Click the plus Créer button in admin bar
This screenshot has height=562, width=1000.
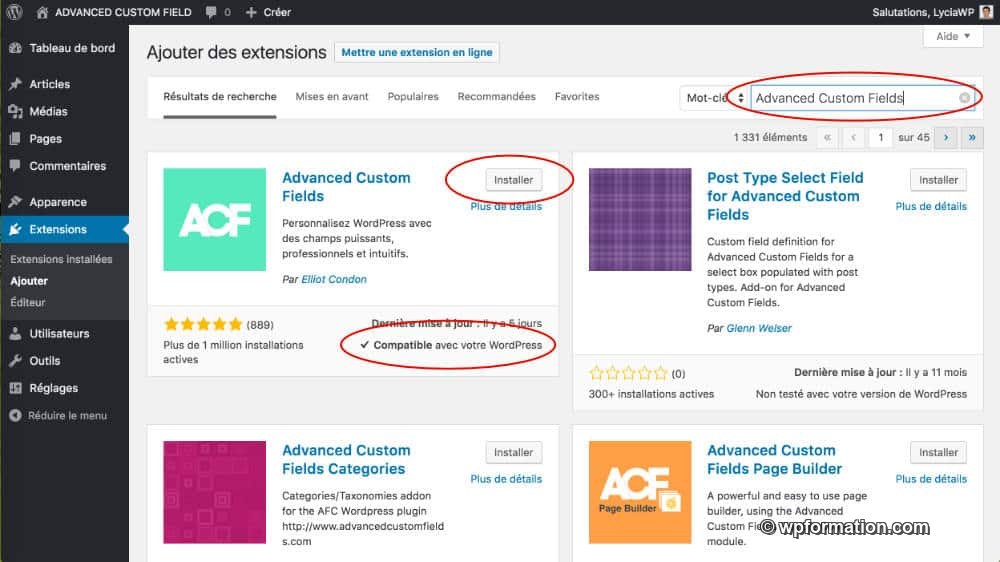click(268, 12)
